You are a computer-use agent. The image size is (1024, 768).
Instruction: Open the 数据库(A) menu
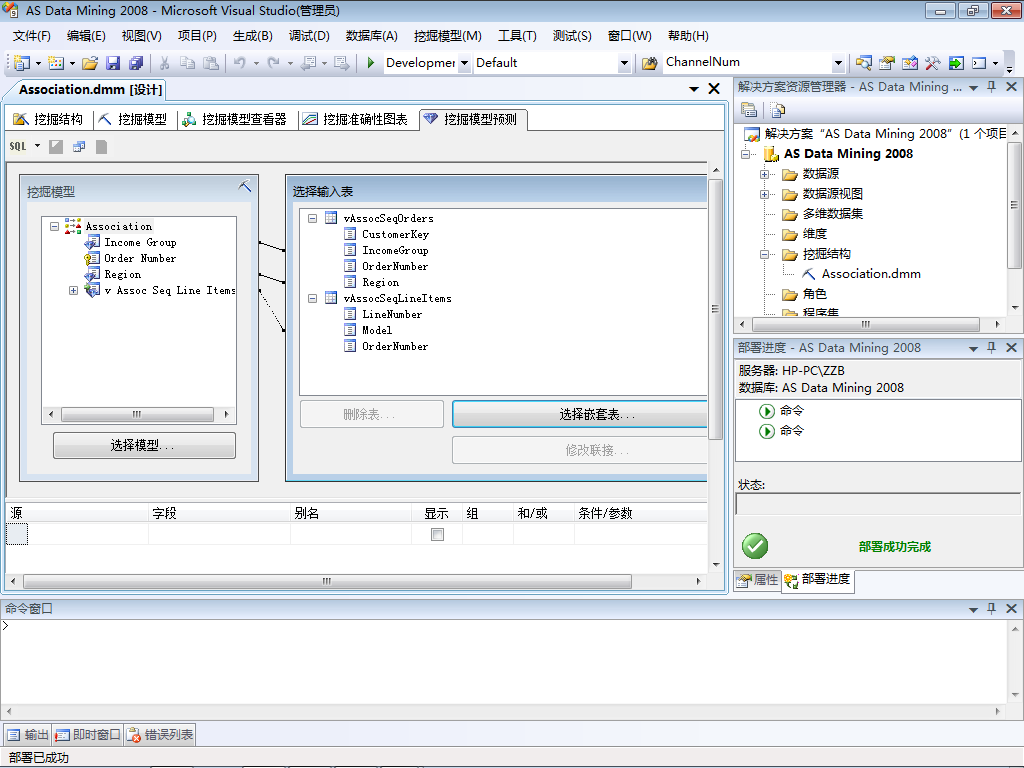371,36
